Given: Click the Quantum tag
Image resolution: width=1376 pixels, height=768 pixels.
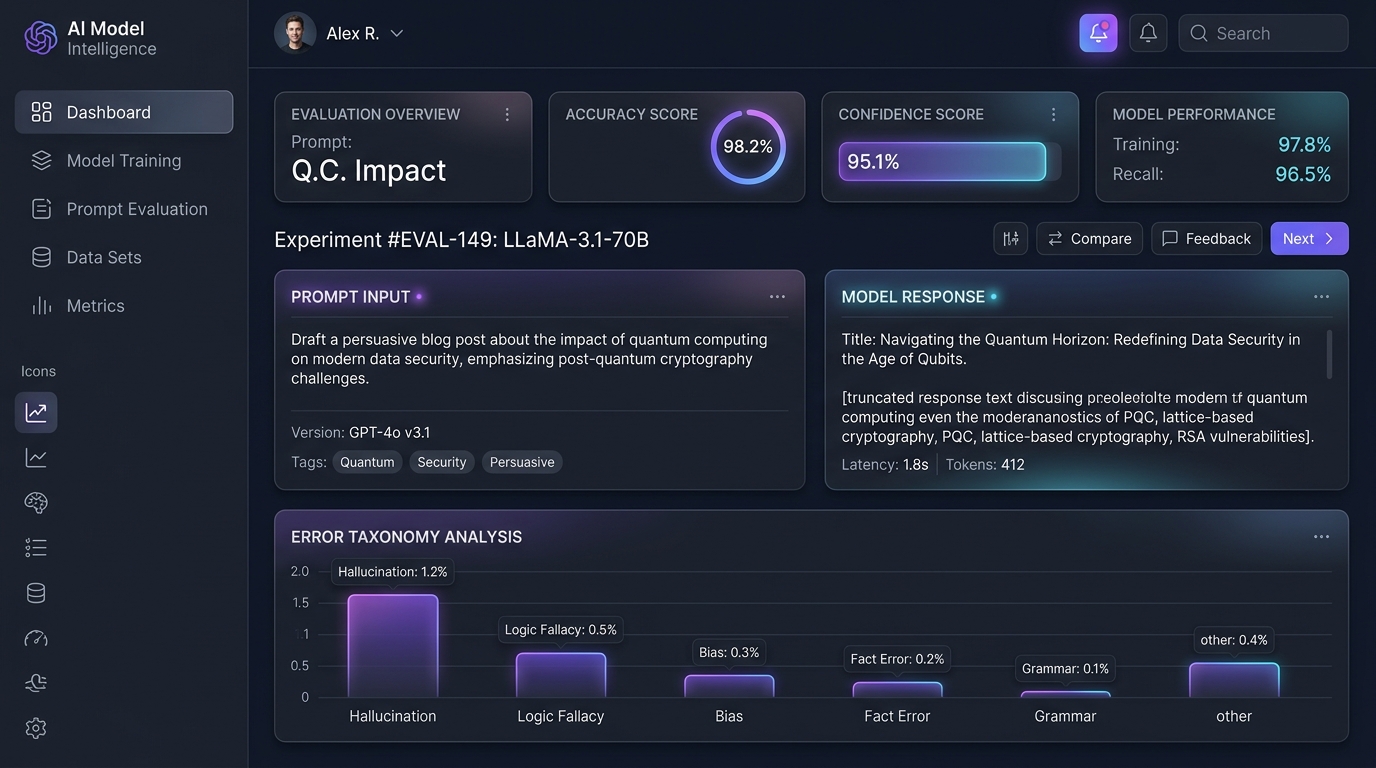Looking at the screenshot, I should tap(367, 462).
